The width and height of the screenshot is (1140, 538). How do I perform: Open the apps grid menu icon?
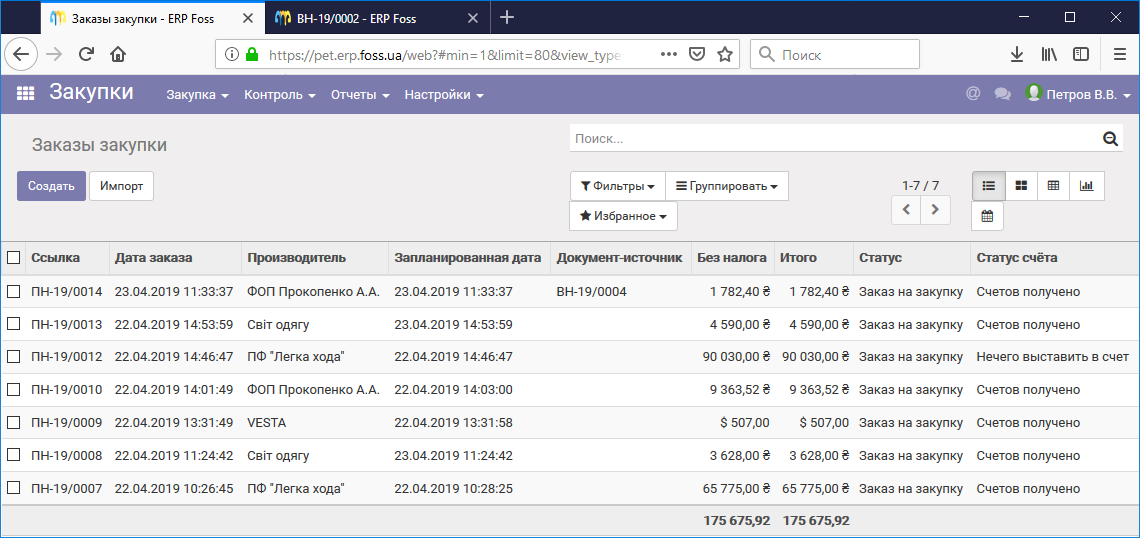click(25, 94)
